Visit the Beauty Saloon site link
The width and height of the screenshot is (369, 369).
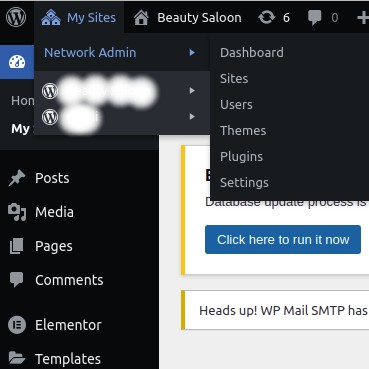[x=199, y=18]
